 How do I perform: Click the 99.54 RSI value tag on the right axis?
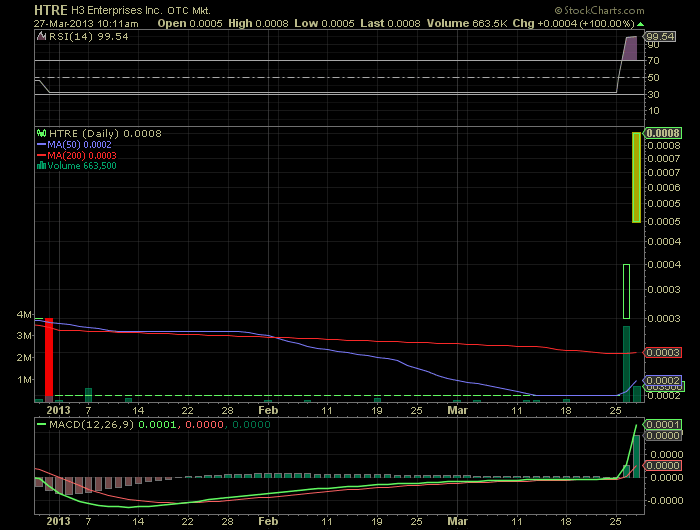(x=660, y=37)
